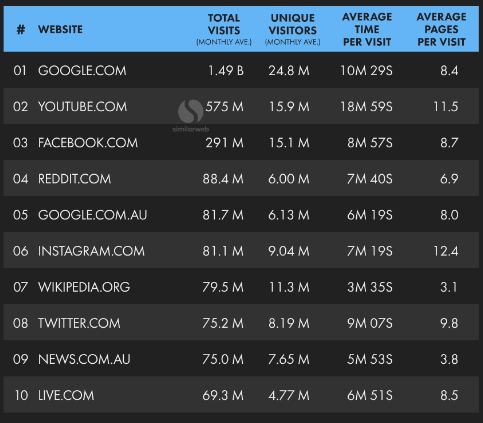The height and width of the screenshot is (423, 483).
Task: Select the FACEBOOK.COM row name
Action: (x=88, y=143)
